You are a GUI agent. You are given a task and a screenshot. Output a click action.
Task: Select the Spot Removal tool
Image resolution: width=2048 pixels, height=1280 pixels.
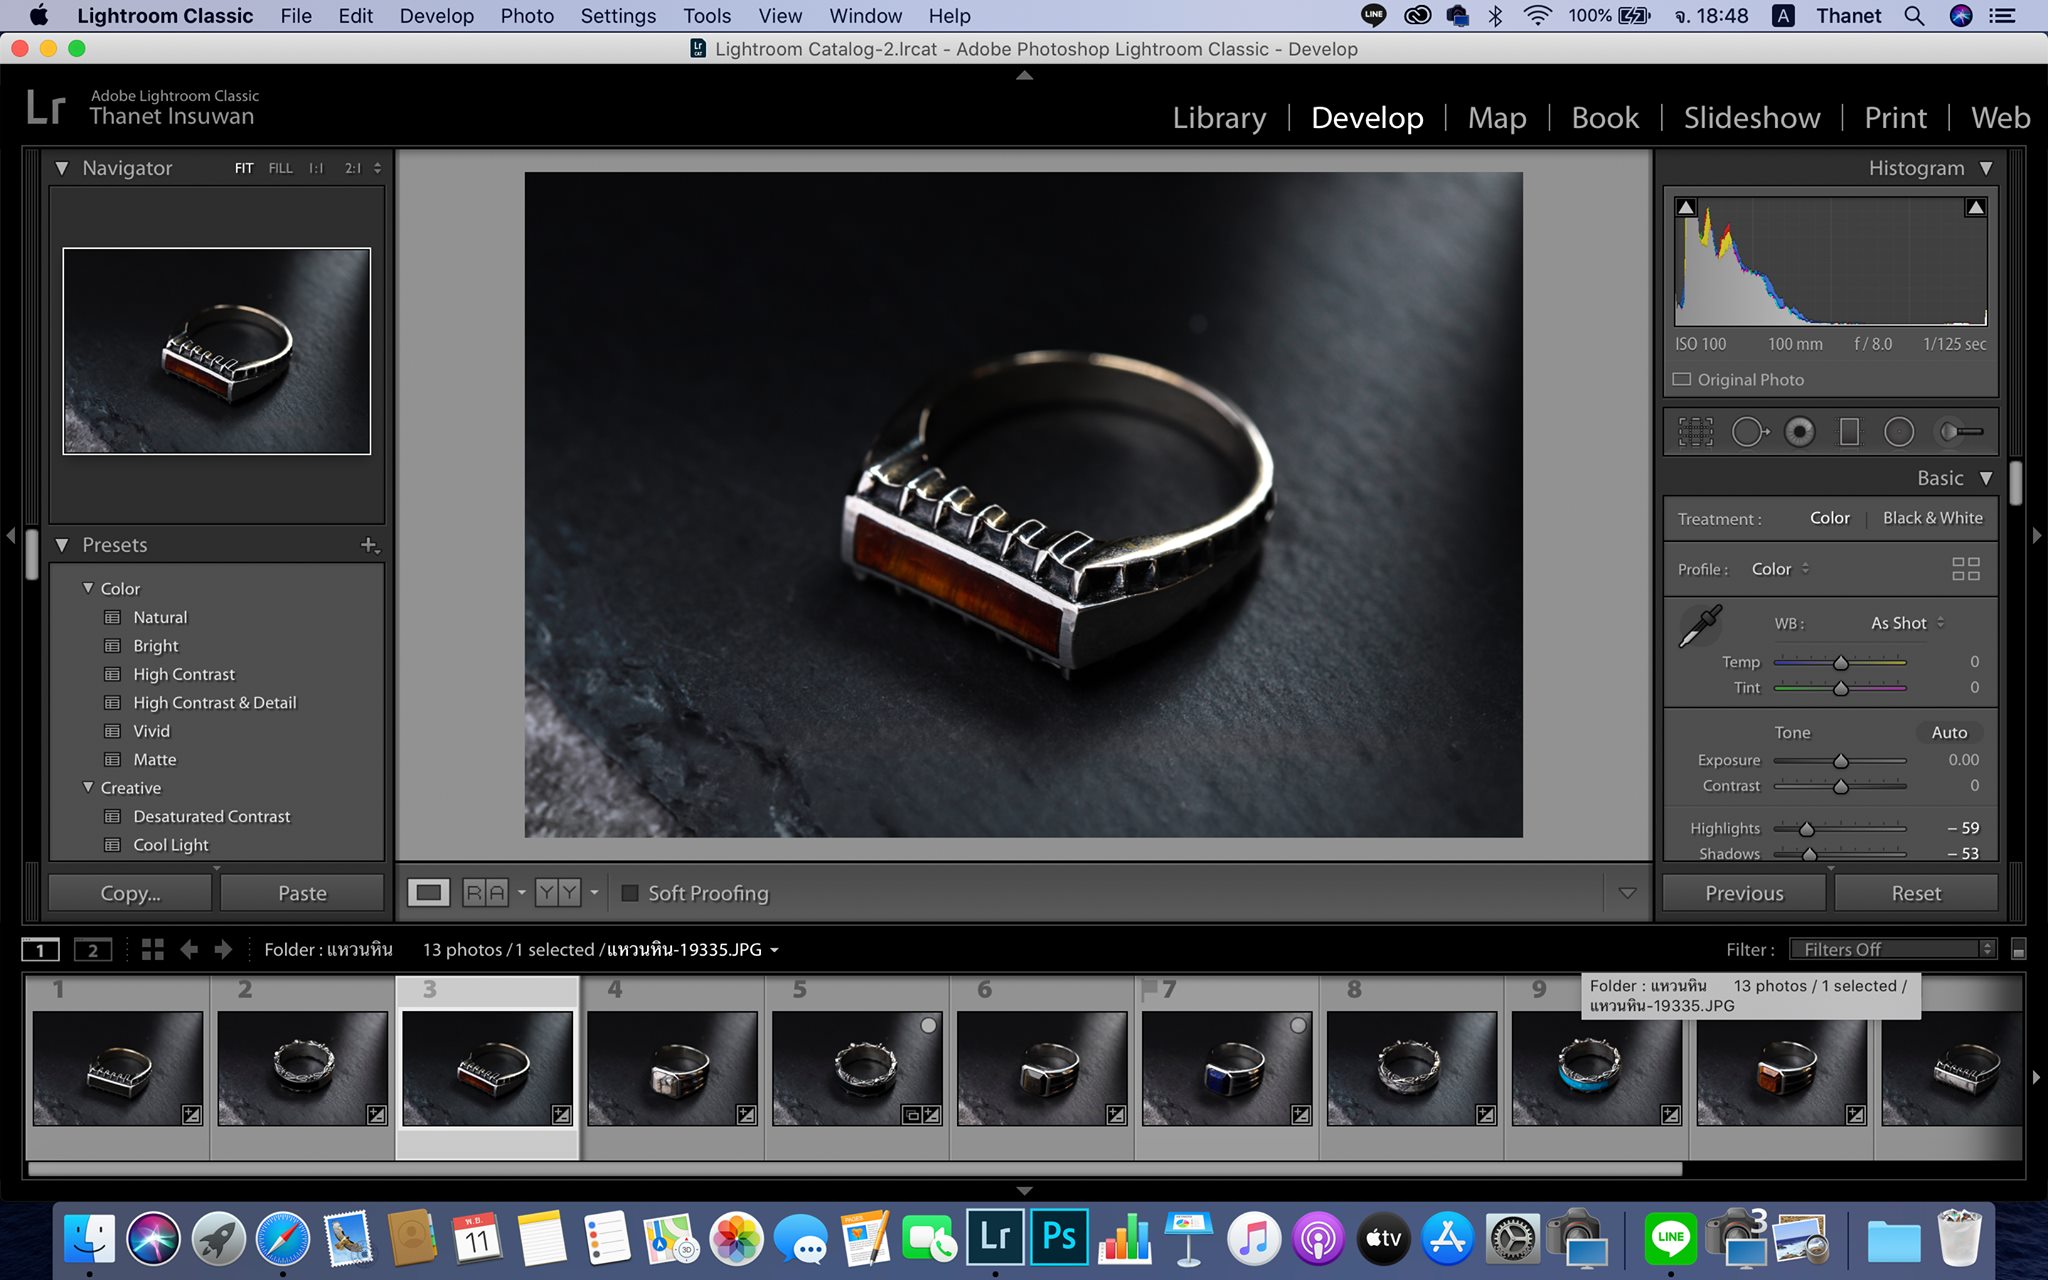click(1749, 432)
